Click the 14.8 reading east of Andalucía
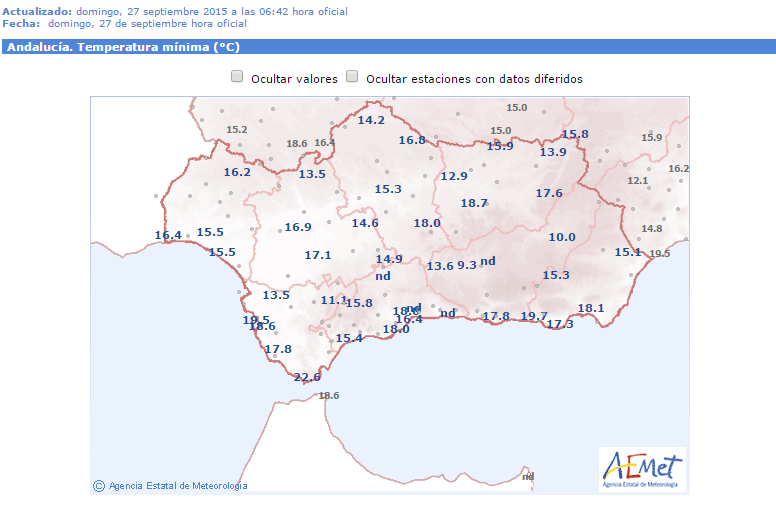The image size is (776, 511). pos(651,229)
